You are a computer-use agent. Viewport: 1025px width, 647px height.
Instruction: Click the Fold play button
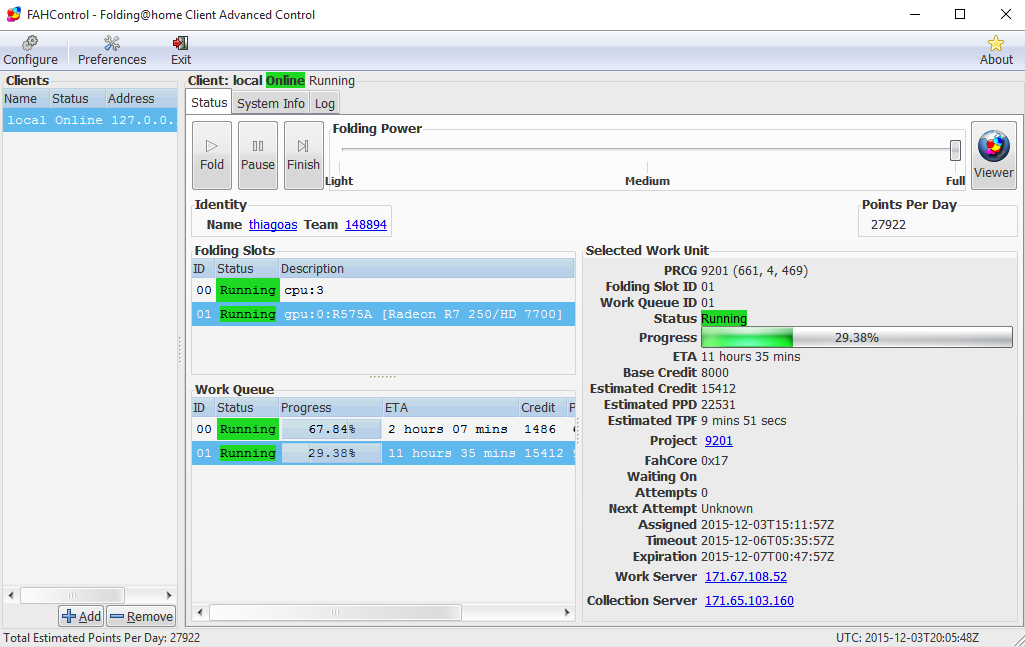coord(212,156)
